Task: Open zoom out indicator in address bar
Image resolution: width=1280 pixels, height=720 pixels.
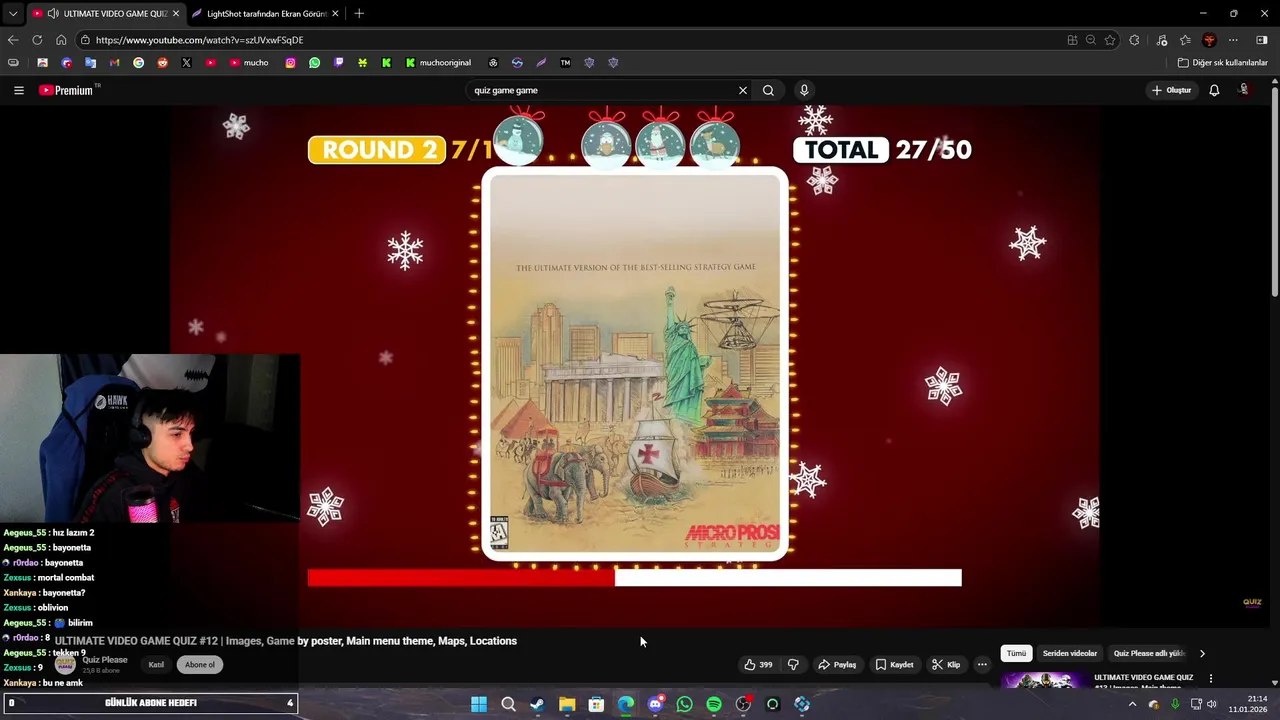Action: 1091,40
